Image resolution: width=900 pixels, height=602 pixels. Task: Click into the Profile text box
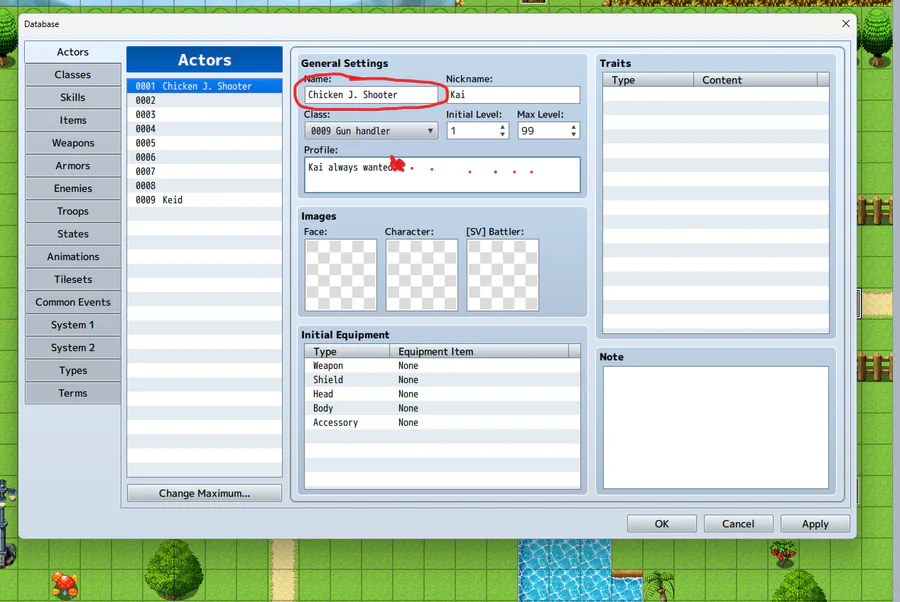[442, 175]
